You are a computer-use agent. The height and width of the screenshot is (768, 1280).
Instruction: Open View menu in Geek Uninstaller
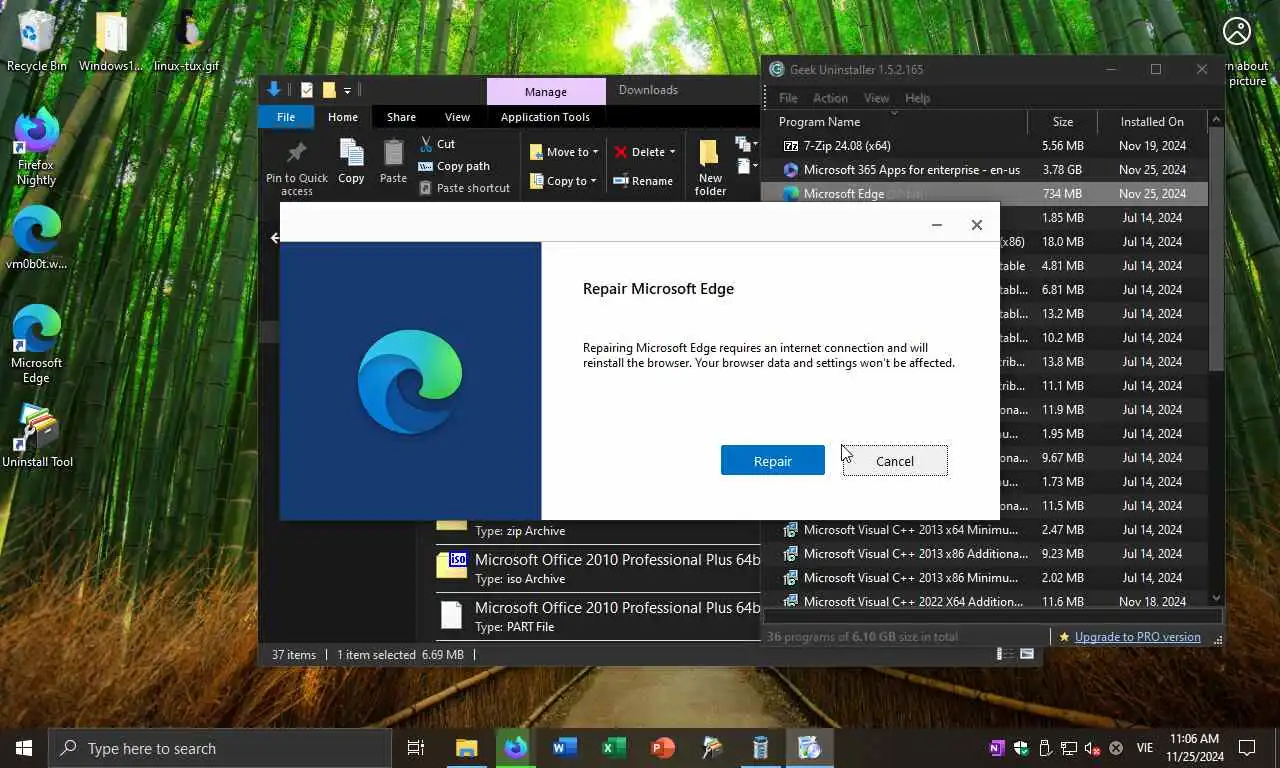876,98
